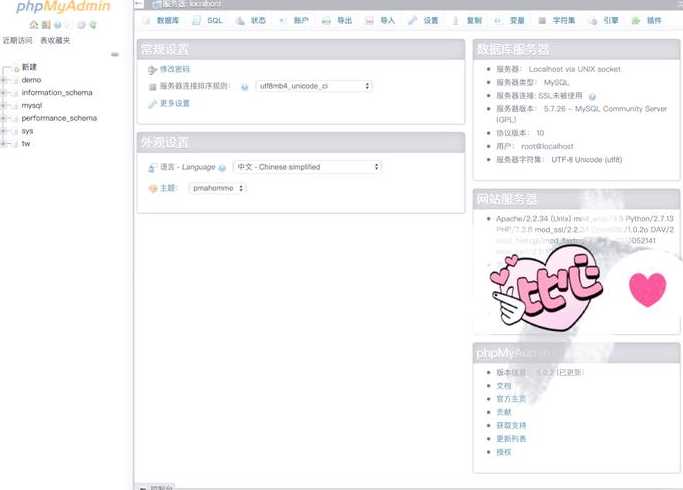683x490 pixels.
Task: Expand the demo database node
Action: (4, 80)
